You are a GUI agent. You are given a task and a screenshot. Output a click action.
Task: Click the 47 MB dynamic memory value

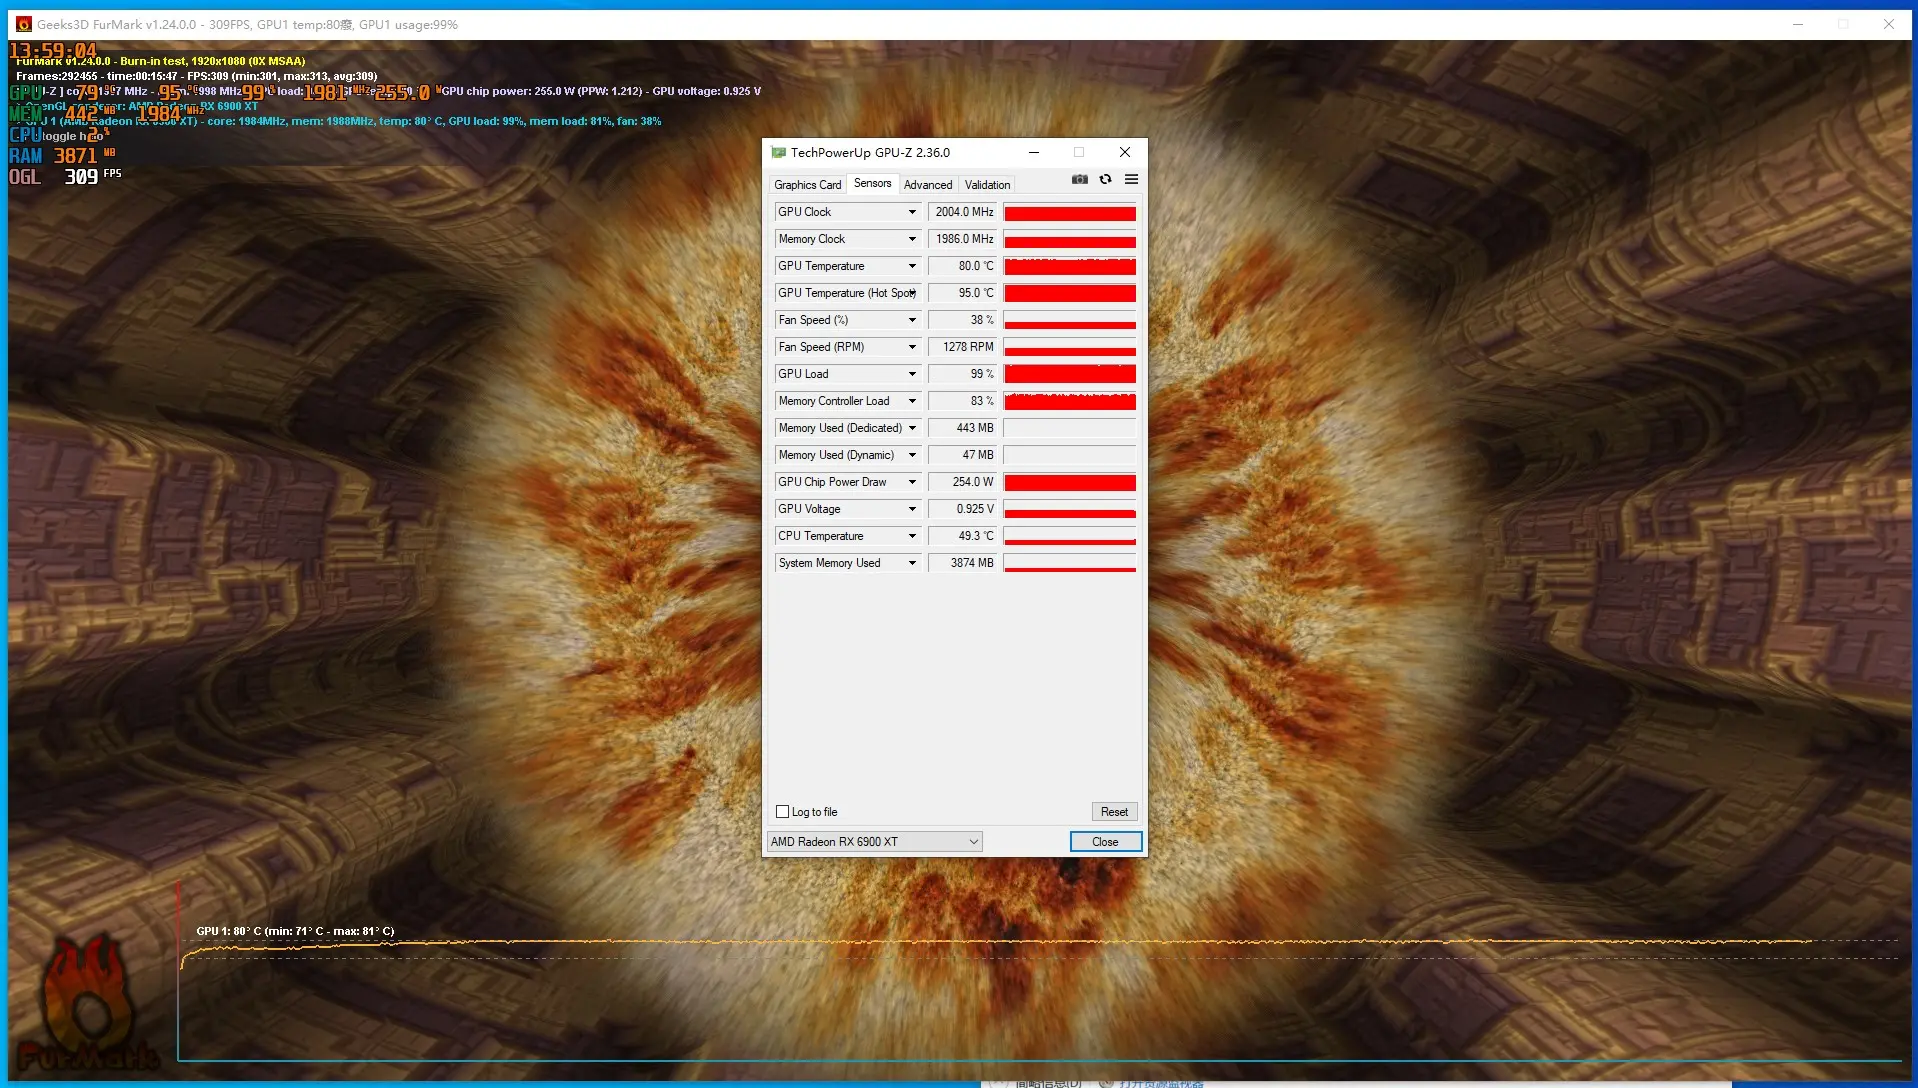click(x=962, y=455)
